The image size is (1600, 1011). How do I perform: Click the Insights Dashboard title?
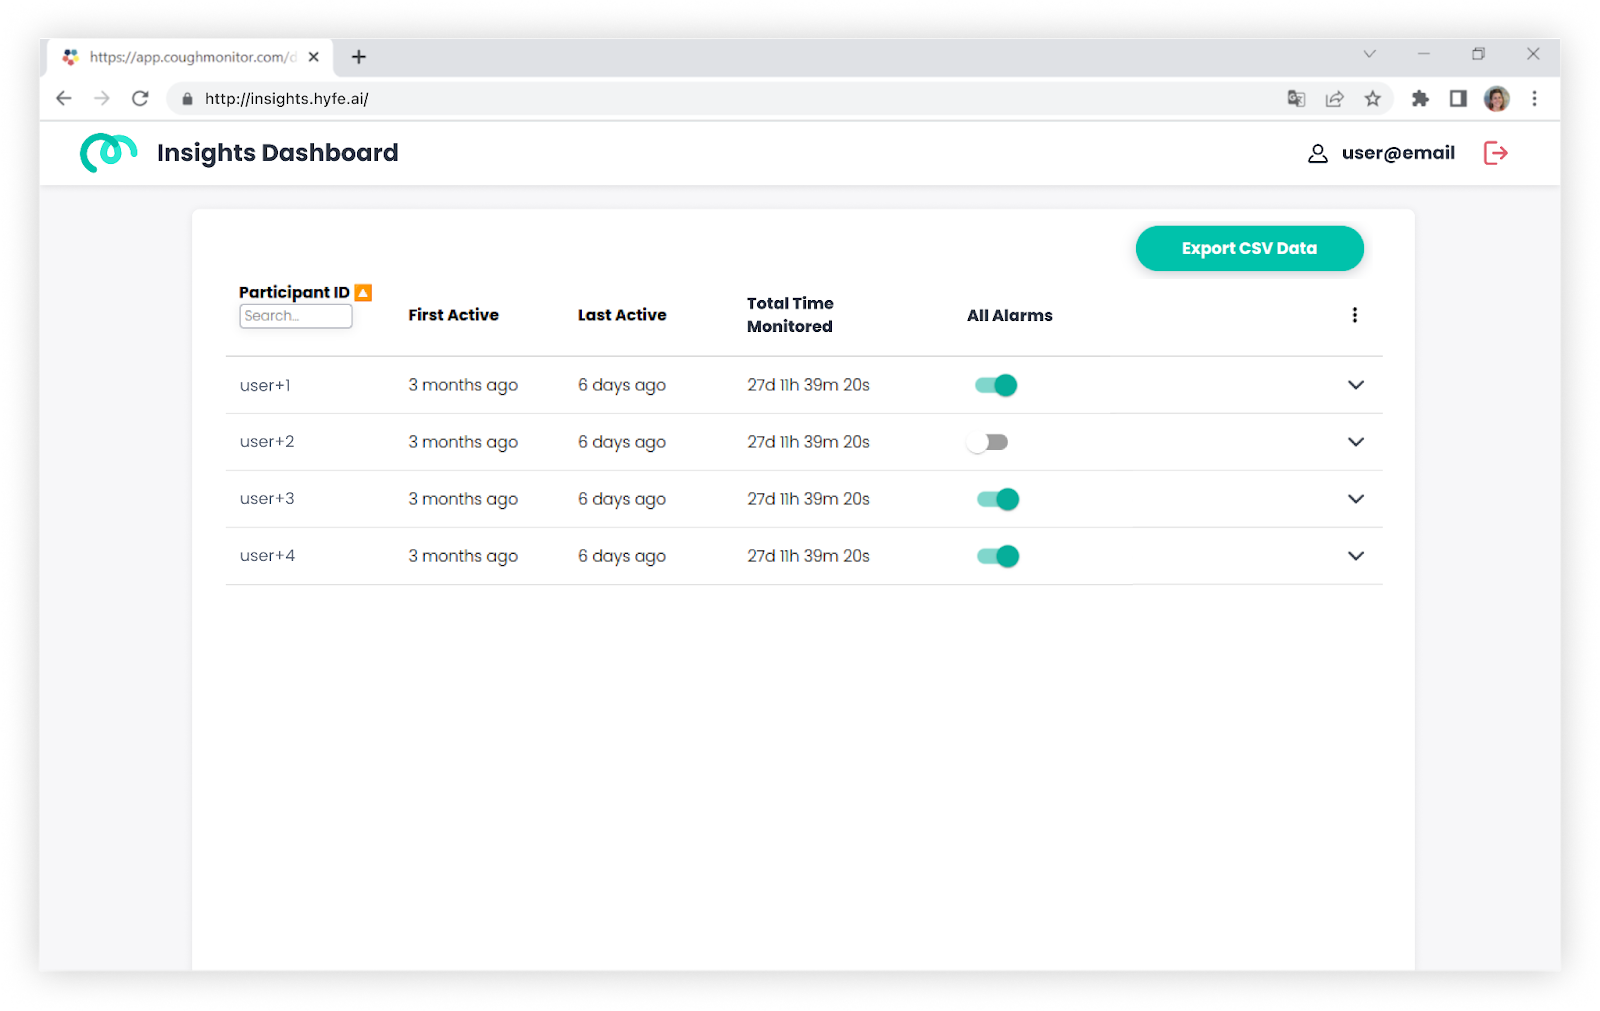[x=277, y=153]
